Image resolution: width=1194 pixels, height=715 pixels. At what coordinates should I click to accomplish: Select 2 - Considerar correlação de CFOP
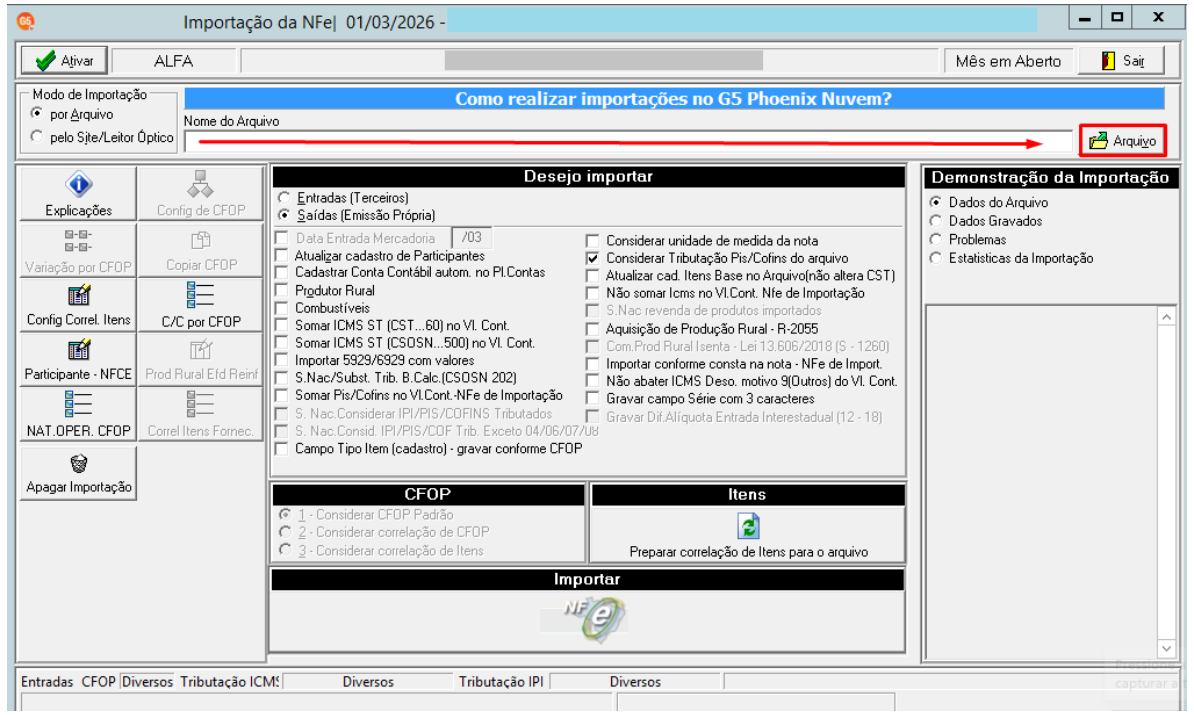[285, 532]
